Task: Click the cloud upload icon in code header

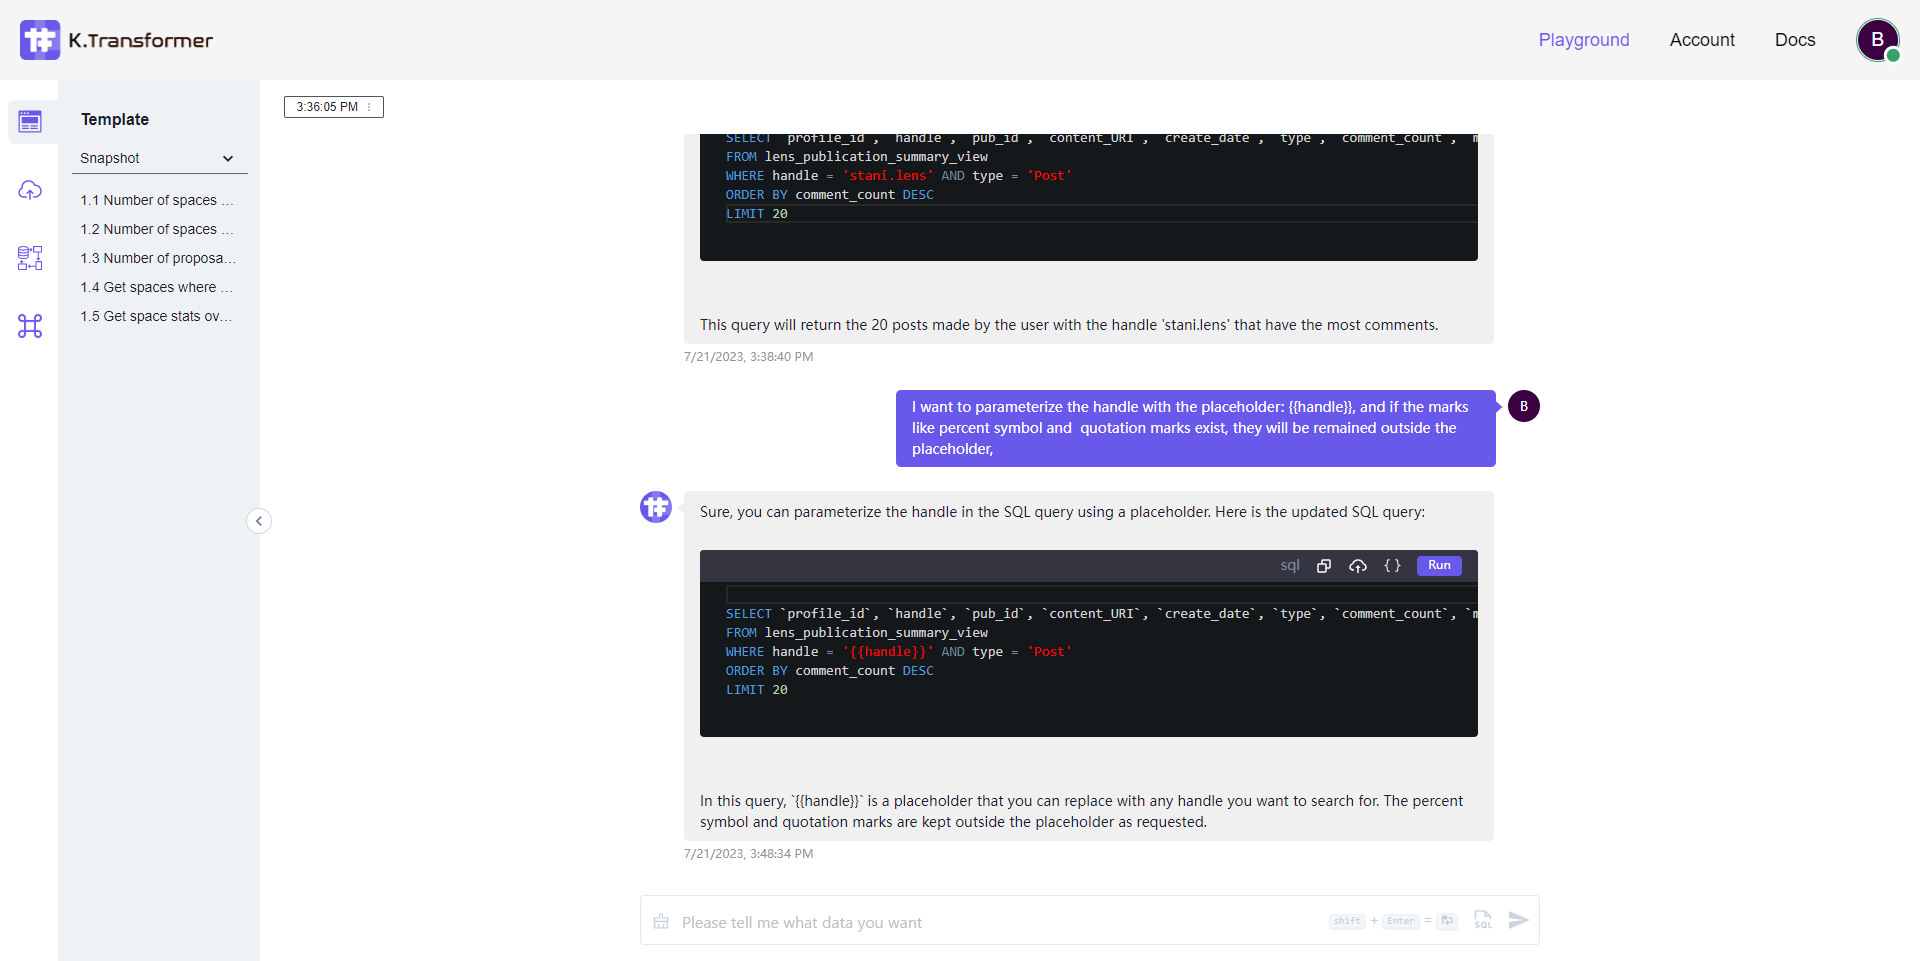Action: [x=1357, y=566]
